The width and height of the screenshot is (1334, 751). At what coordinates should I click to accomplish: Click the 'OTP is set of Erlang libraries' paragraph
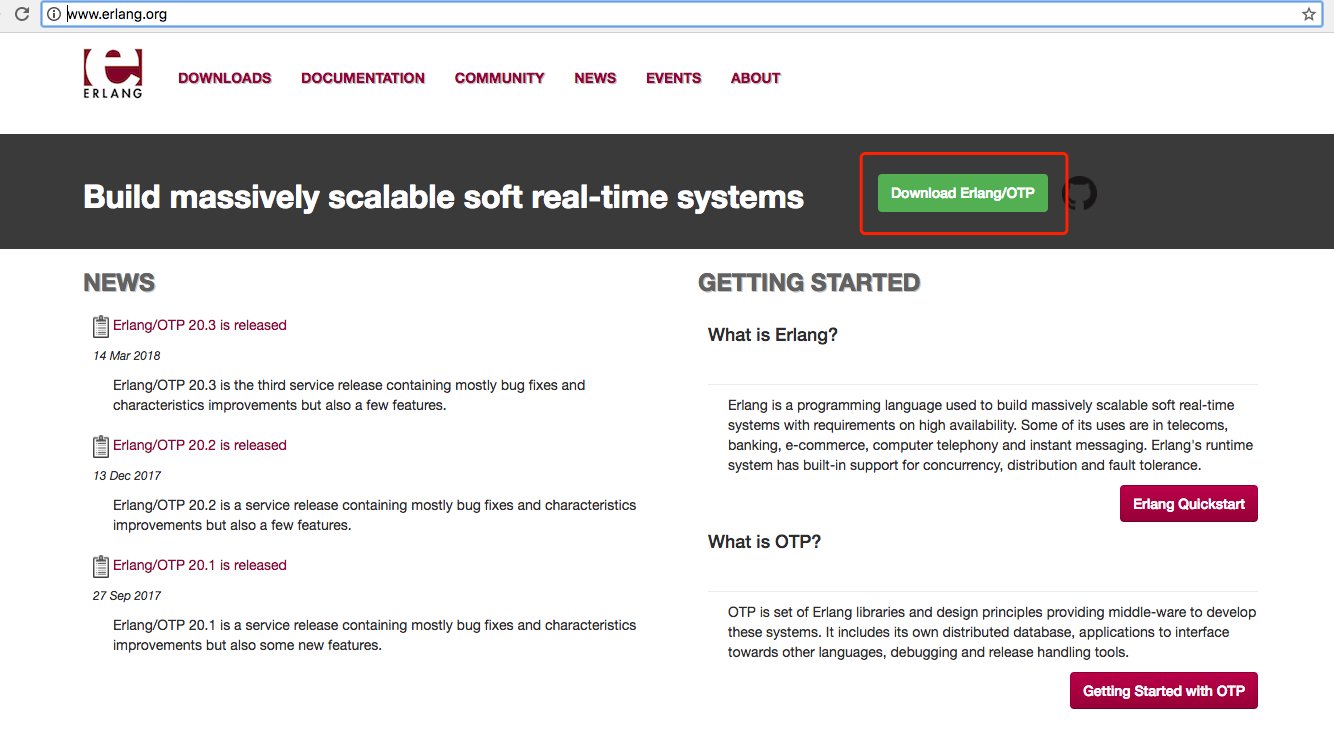pos(992,632)
